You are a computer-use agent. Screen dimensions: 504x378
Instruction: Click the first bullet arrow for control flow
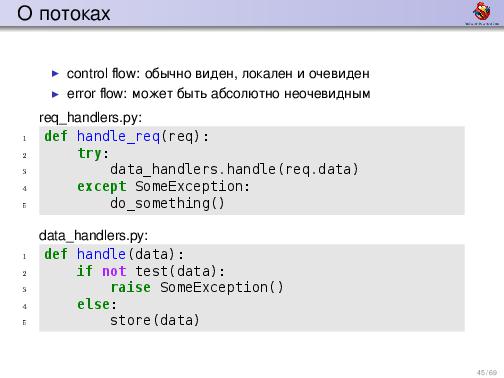pyautogui.click(x=55, y=74)
